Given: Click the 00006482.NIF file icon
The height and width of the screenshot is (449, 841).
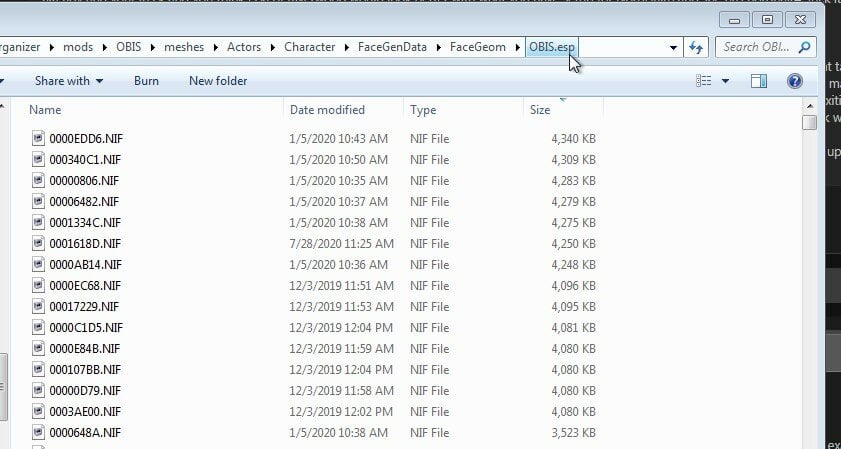Looking at the screenshot, I should (x=38, y=201).
